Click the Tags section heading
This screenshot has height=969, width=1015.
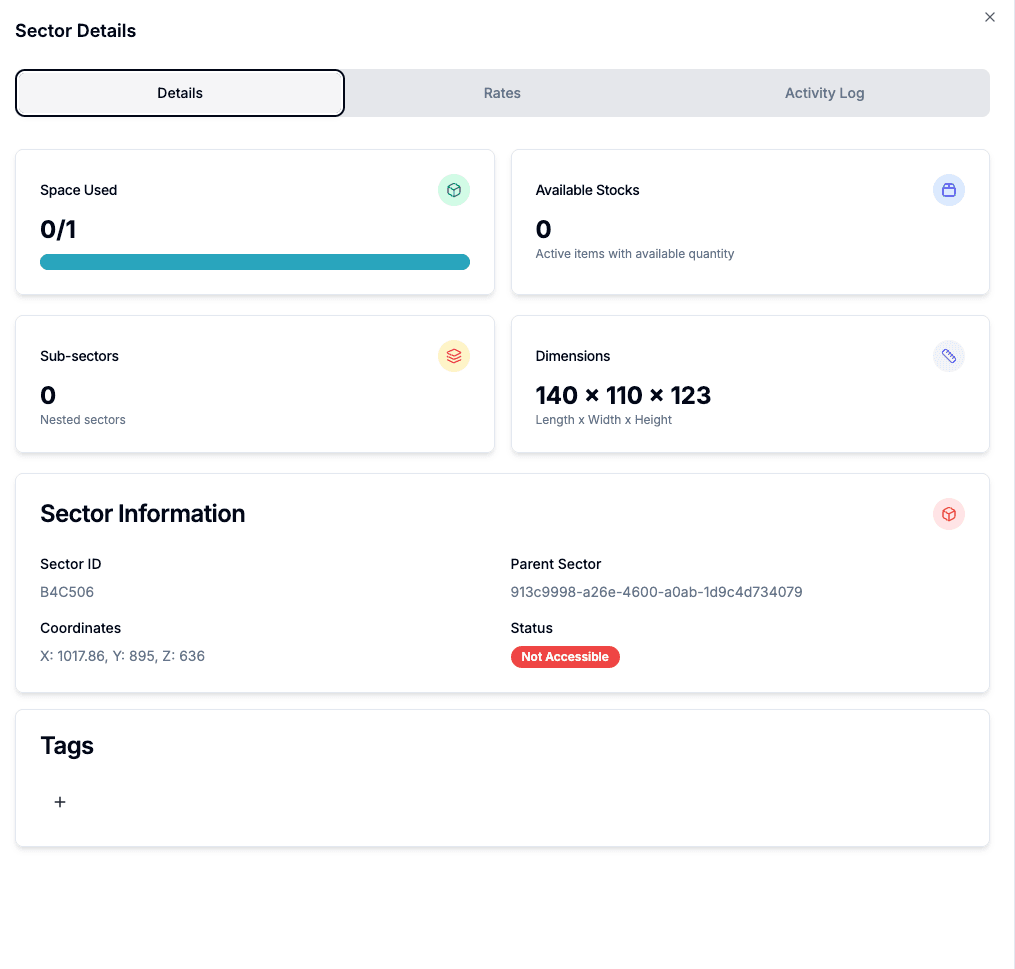pos(67,746)
